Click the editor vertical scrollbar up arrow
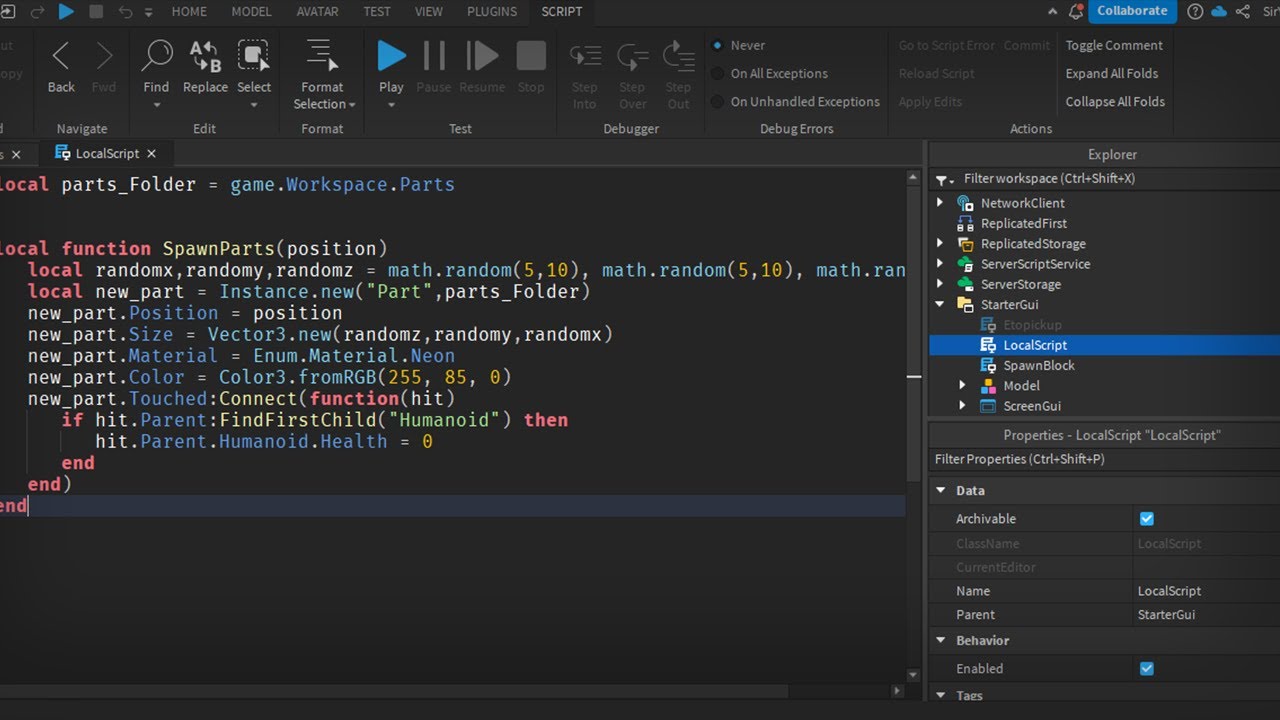Image resolution: width=1280 pixels, height=720 pixels. coord(913,177)
